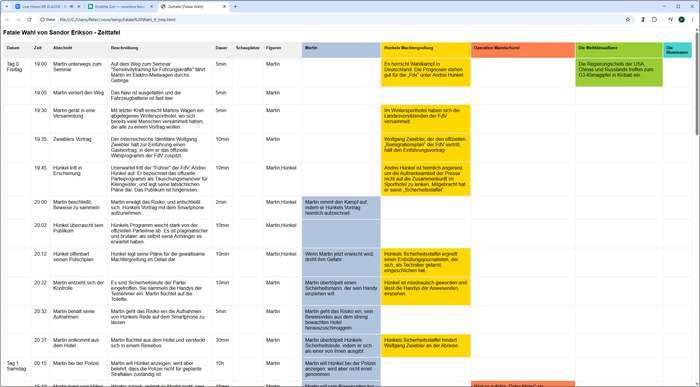
Task: Click the Datei file info chip
Action: [48, 20]
